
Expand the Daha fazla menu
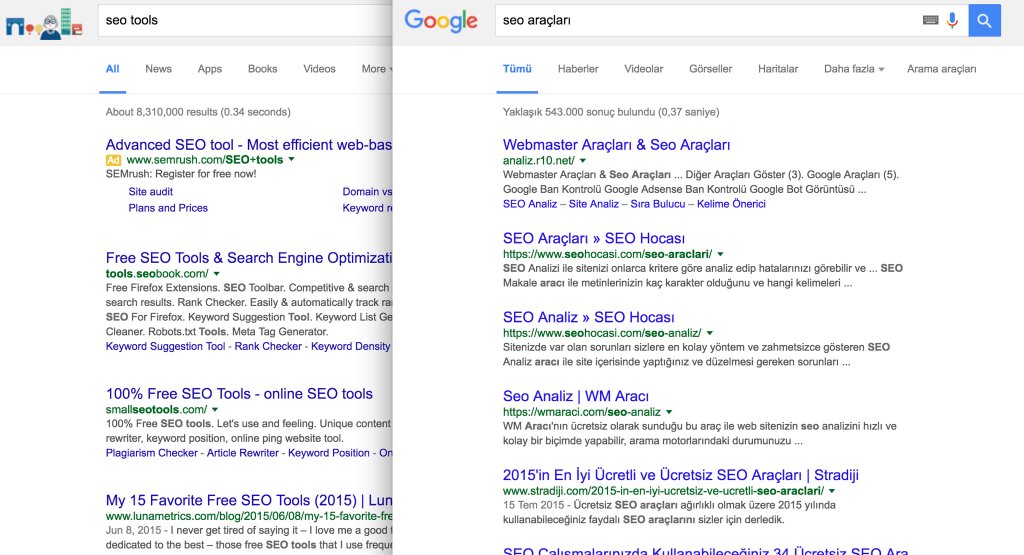(x=854, y=69)
